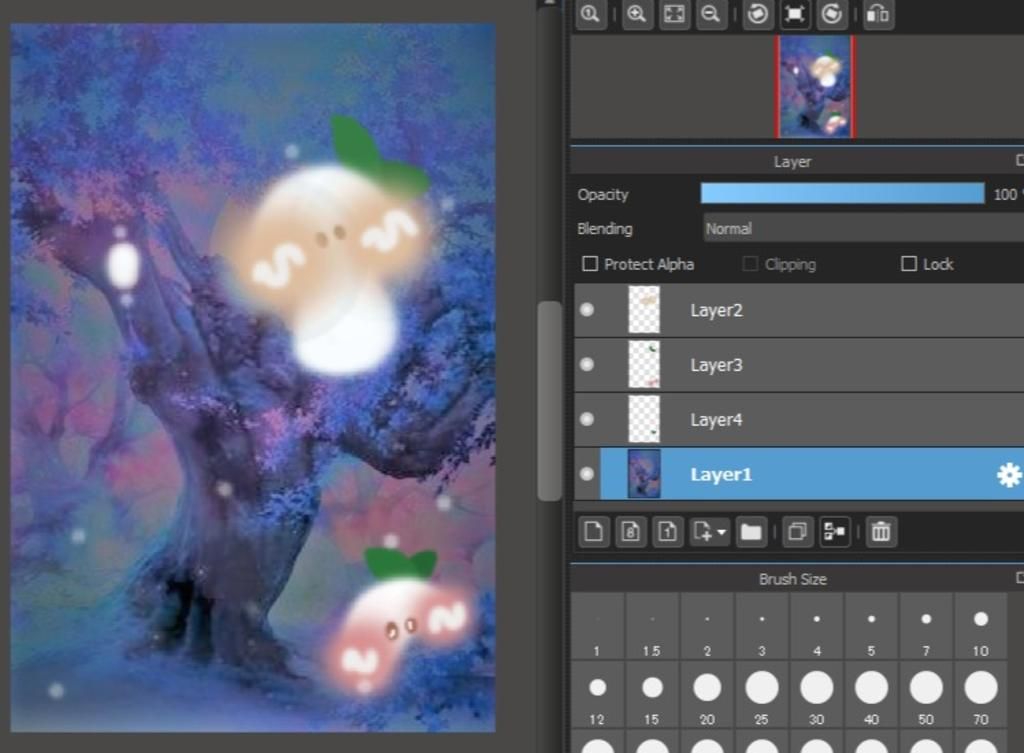
Task: Merge layer down icon
Action: tap(835, 532)
